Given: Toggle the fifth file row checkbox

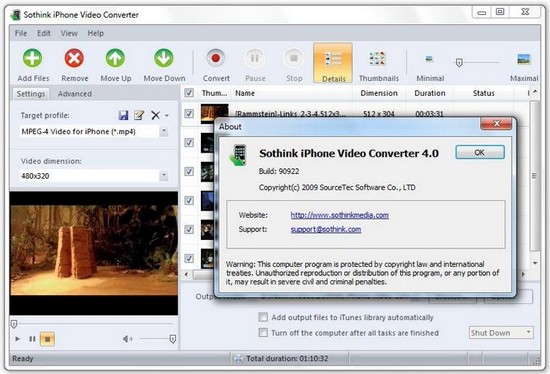Looking at the screenshot, I should point(189,229).
